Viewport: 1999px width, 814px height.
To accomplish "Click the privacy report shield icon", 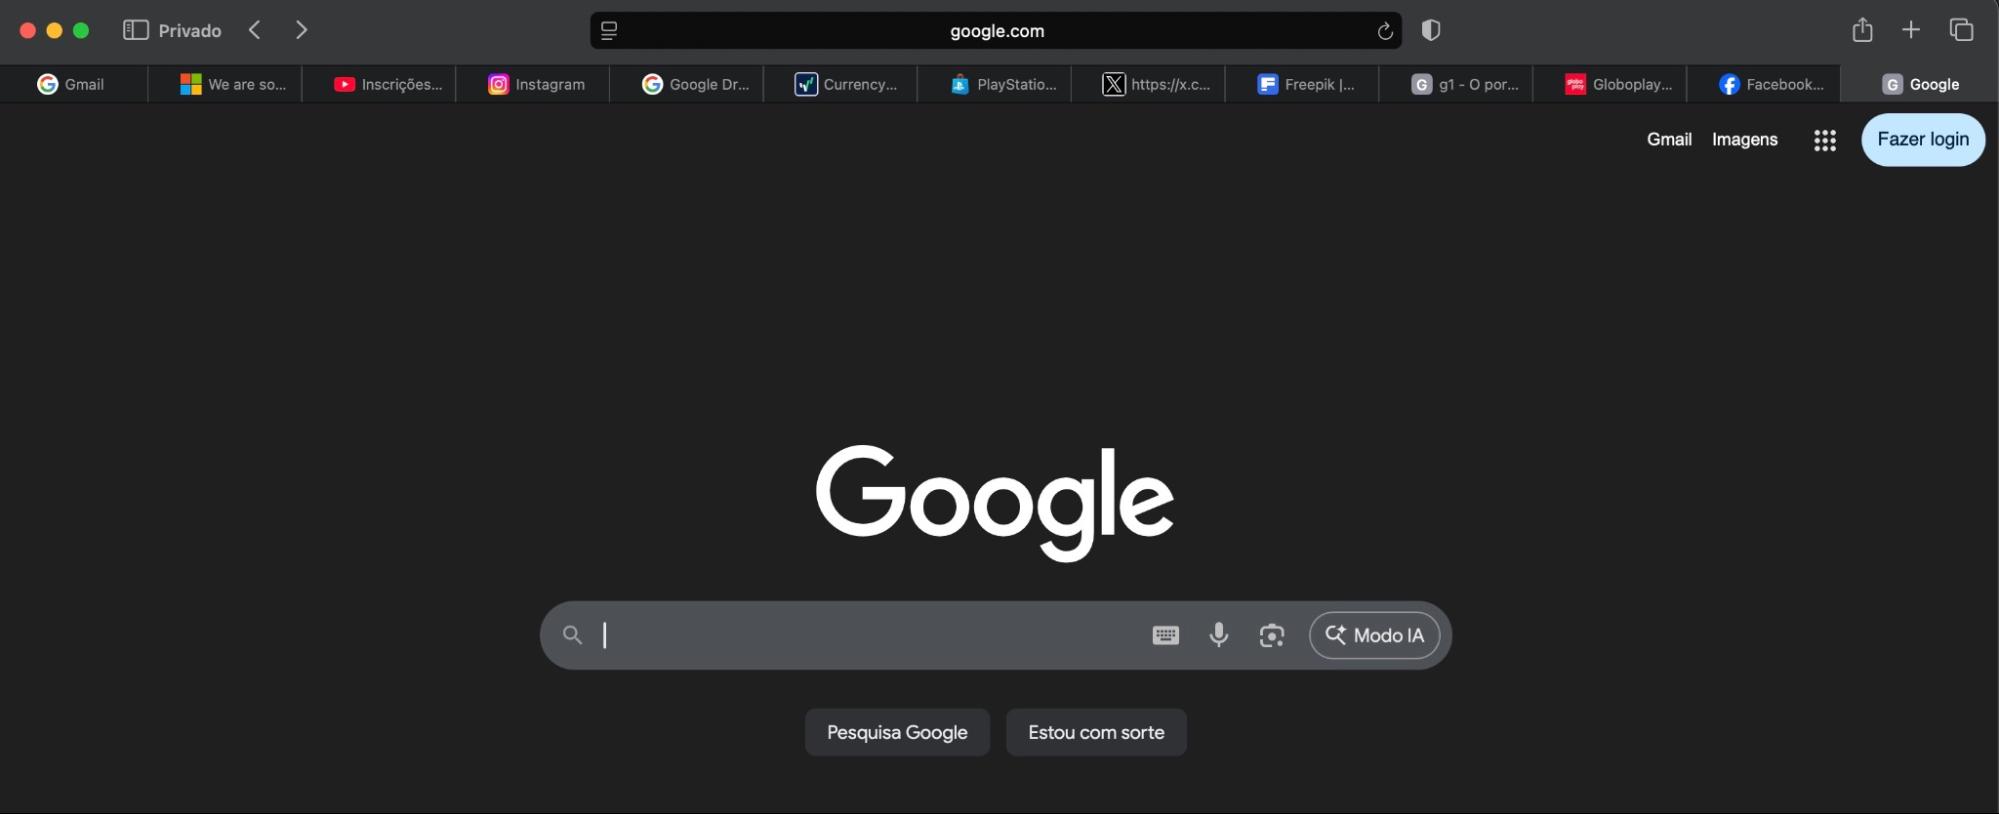I will click(1431, 30).
